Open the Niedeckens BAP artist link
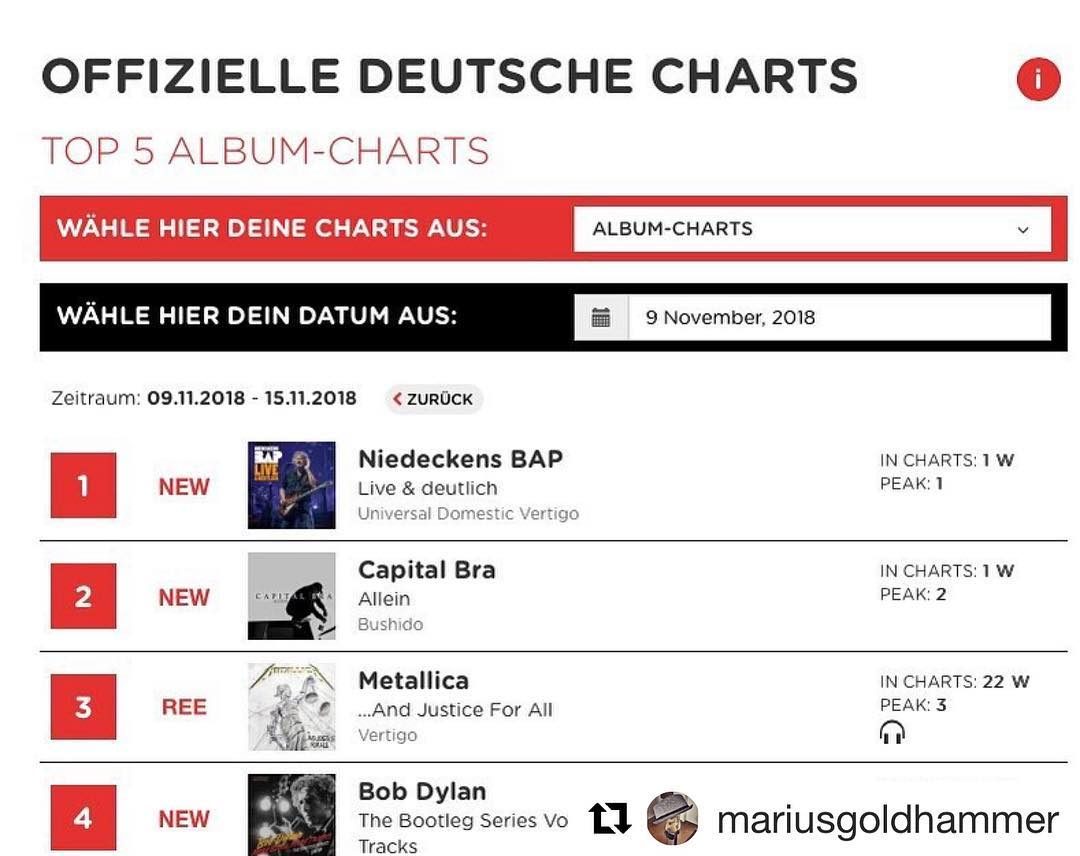Image resolution: width=1080 pixels, height=856 pixels. pos(461,459)
